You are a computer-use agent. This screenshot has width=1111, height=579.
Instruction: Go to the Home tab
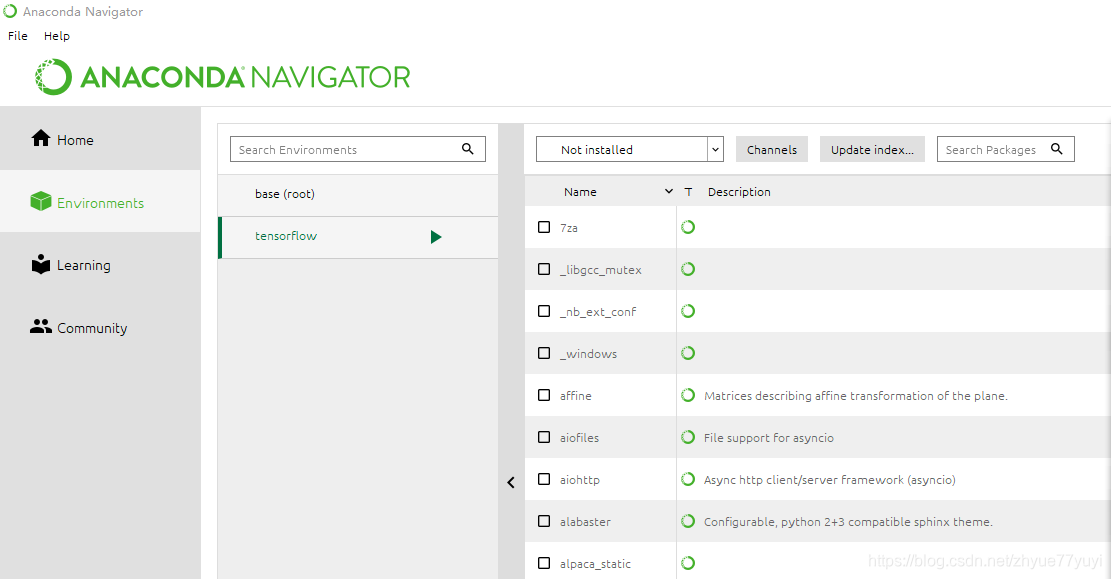(100, 138)
